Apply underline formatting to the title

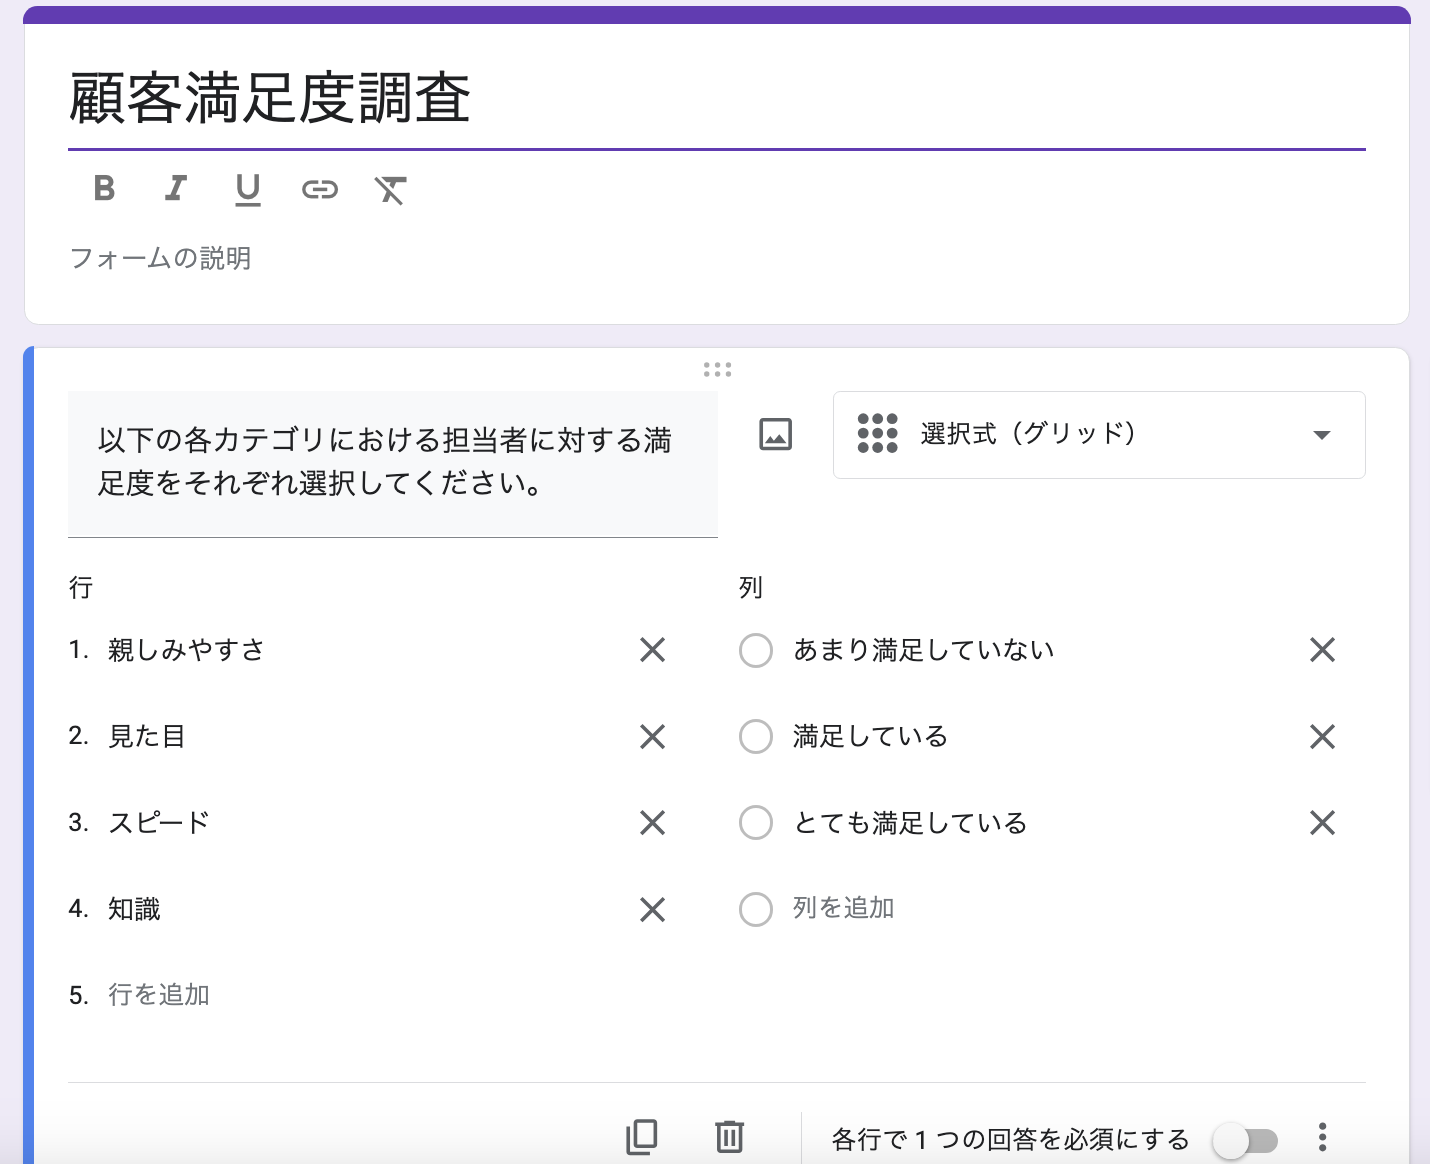click(248, 189)
